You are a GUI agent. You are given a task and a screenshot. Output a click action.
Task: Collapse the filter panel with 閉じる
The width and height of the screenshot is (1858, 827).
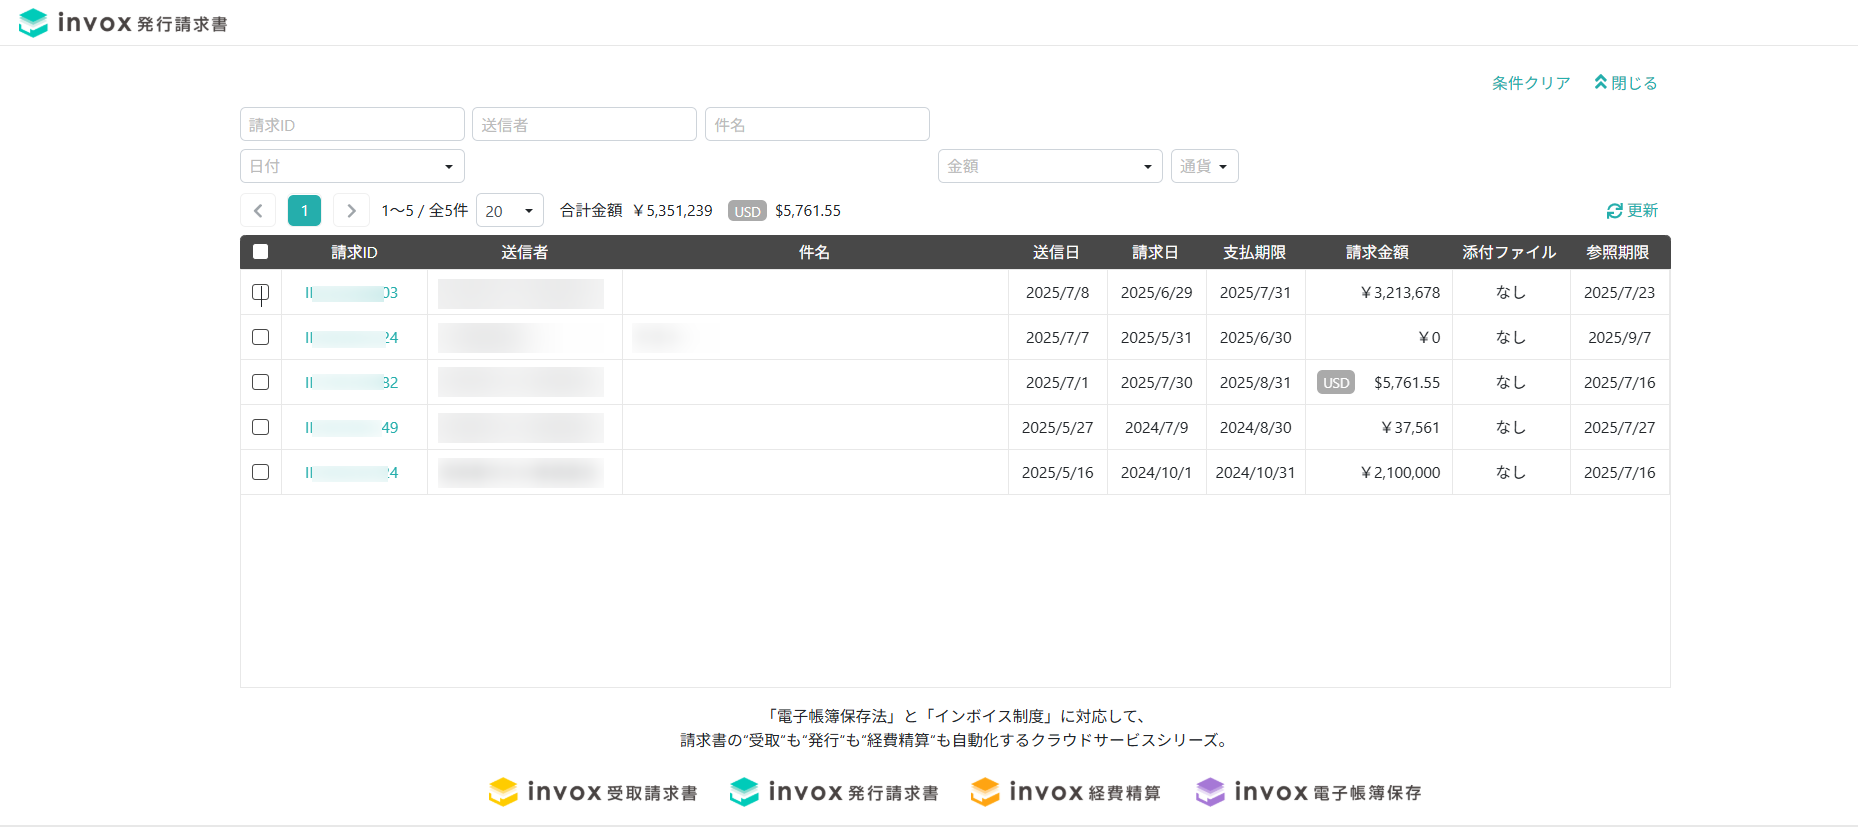(1626, 83)
